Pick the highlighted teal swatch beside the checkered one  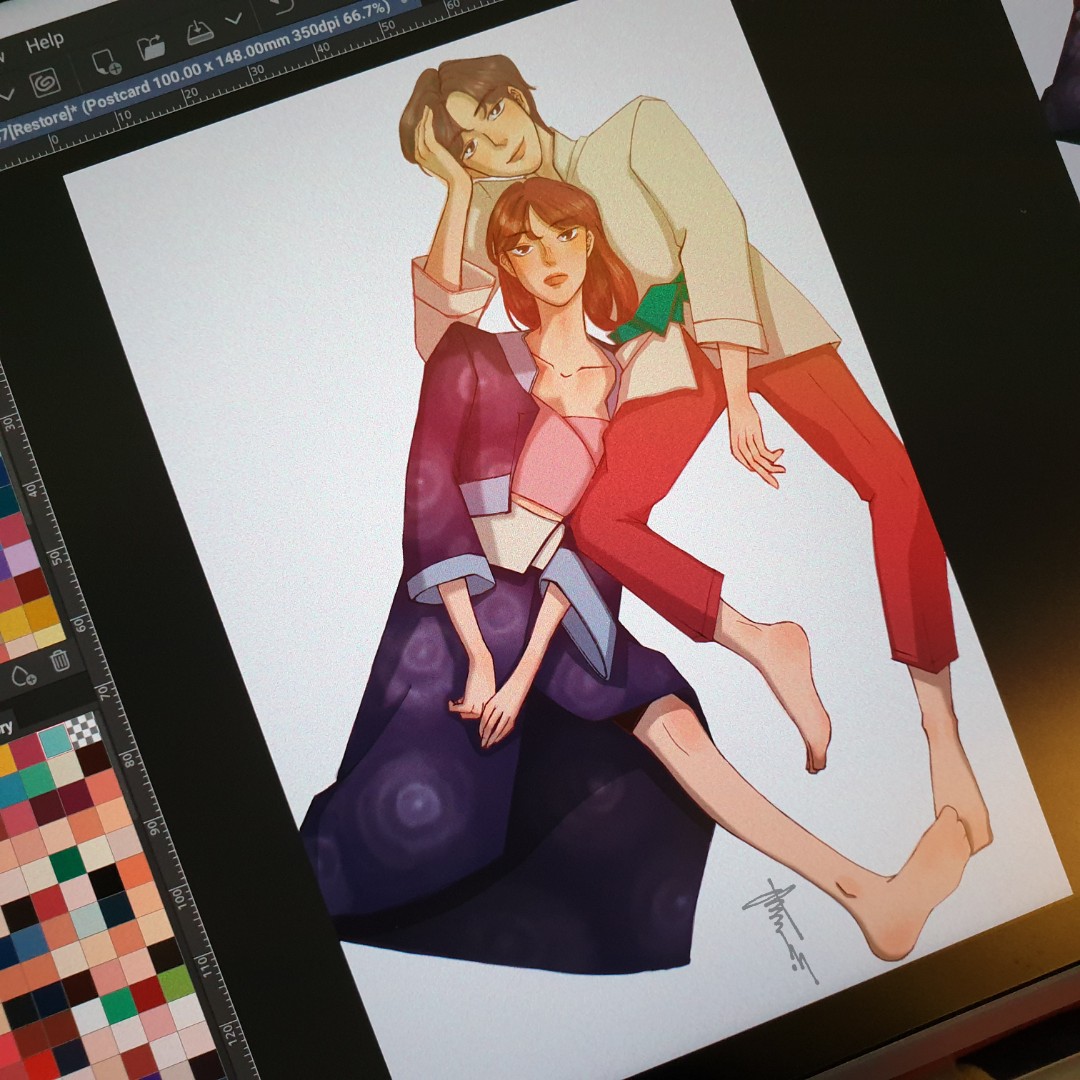pos(55,742)
